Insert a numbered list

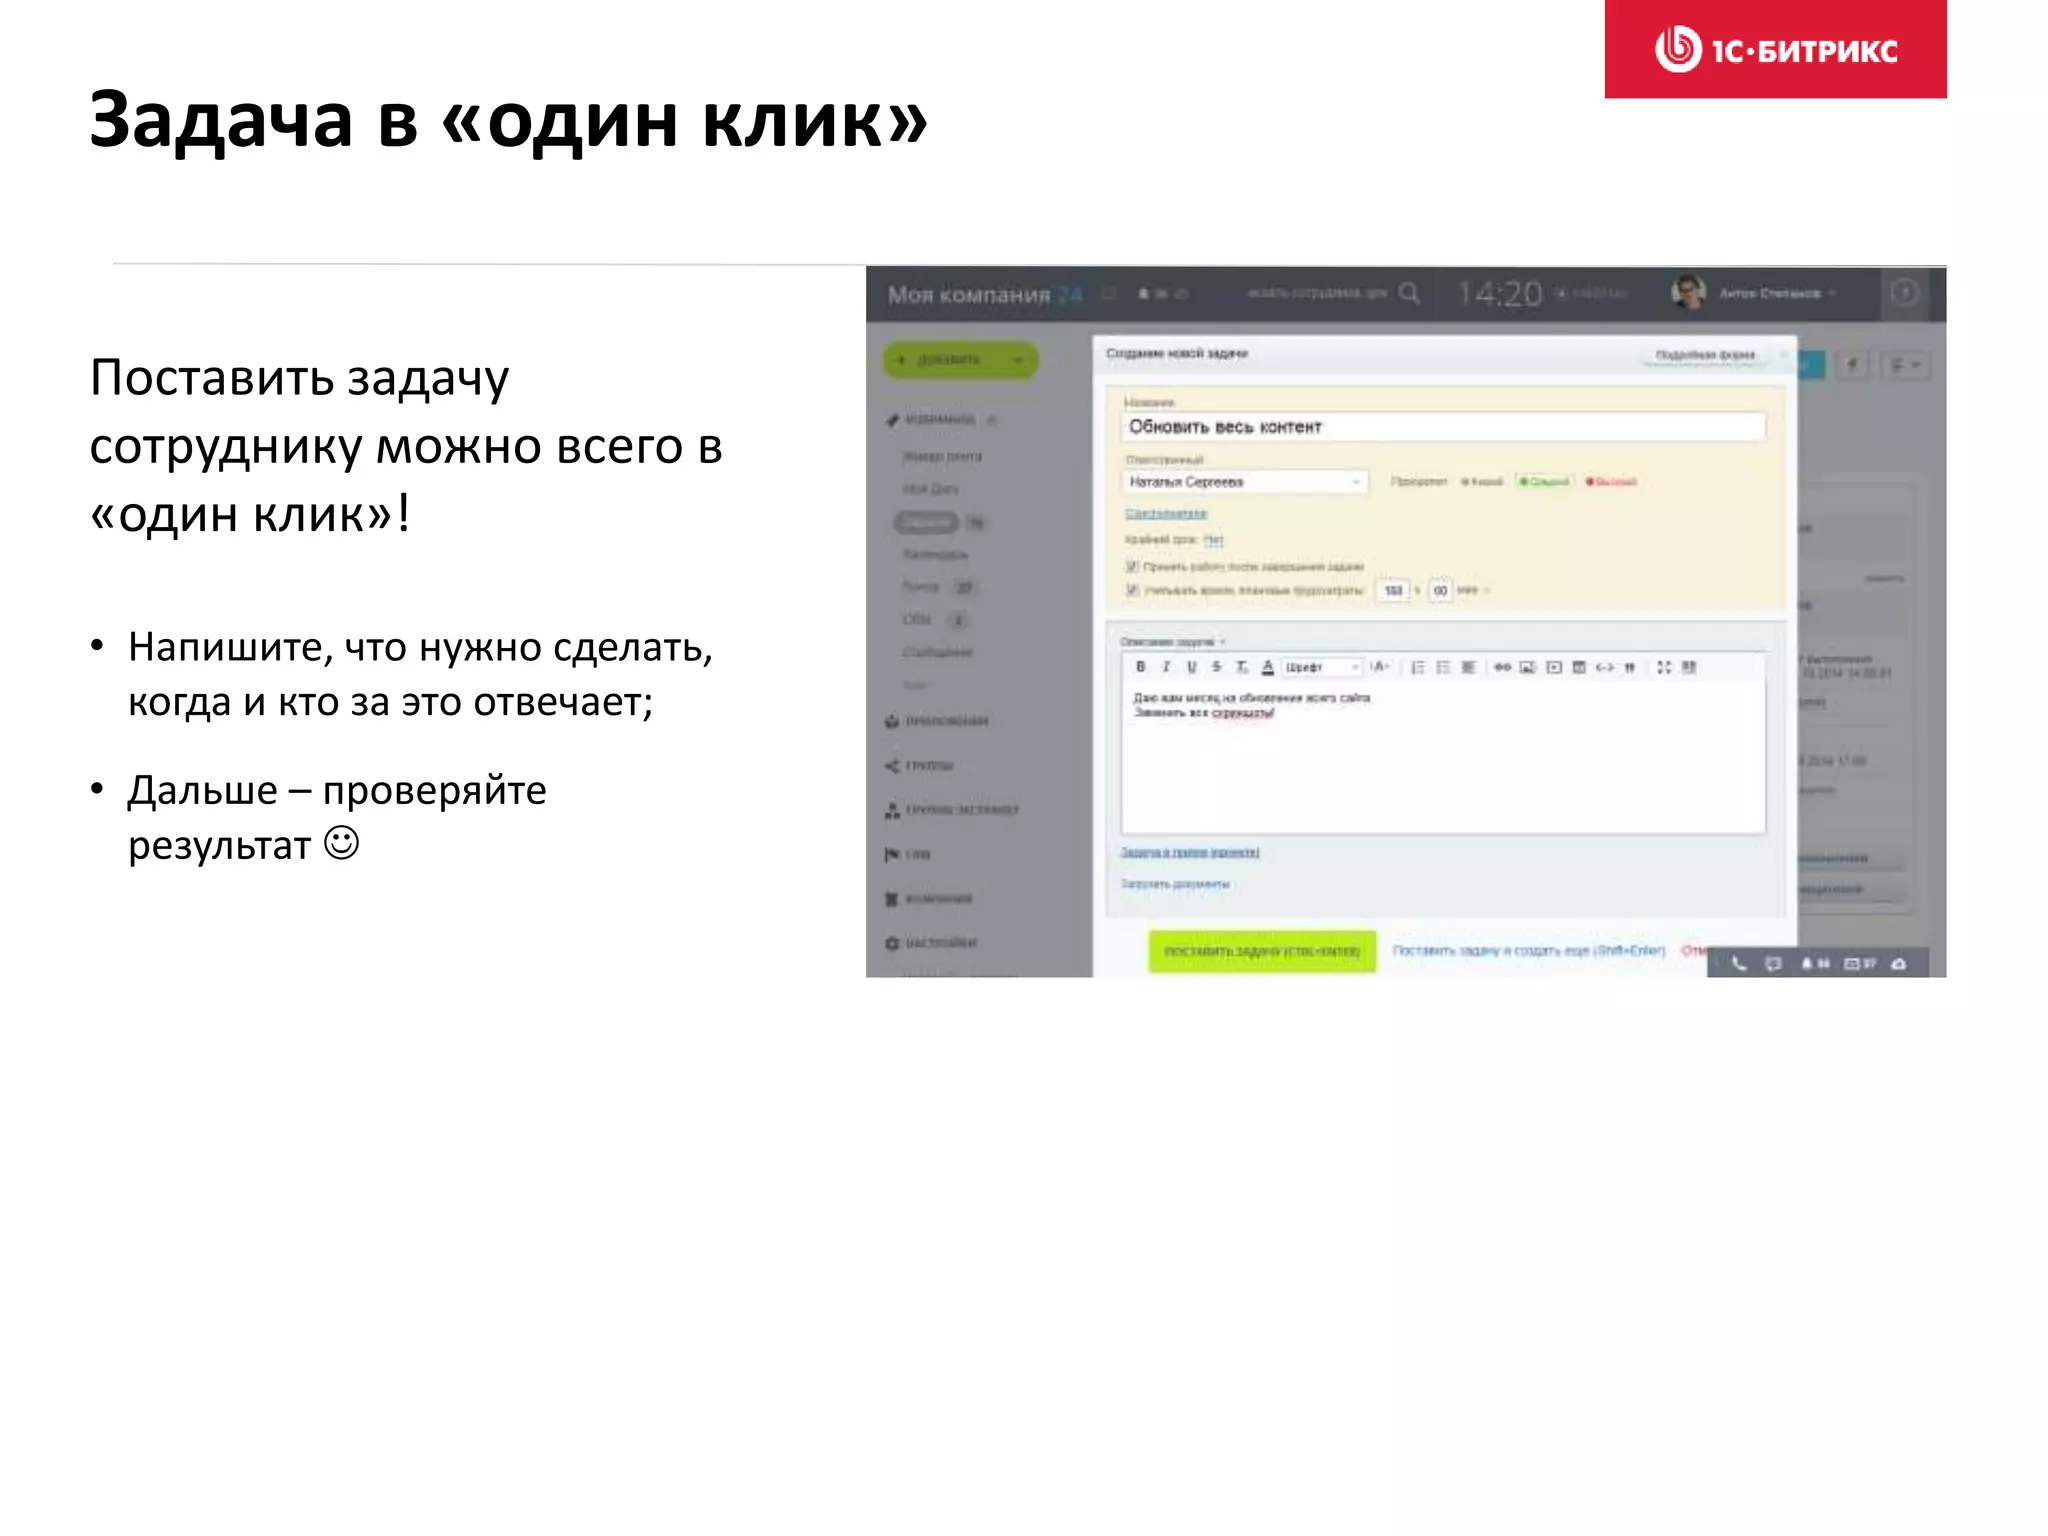1418,667
